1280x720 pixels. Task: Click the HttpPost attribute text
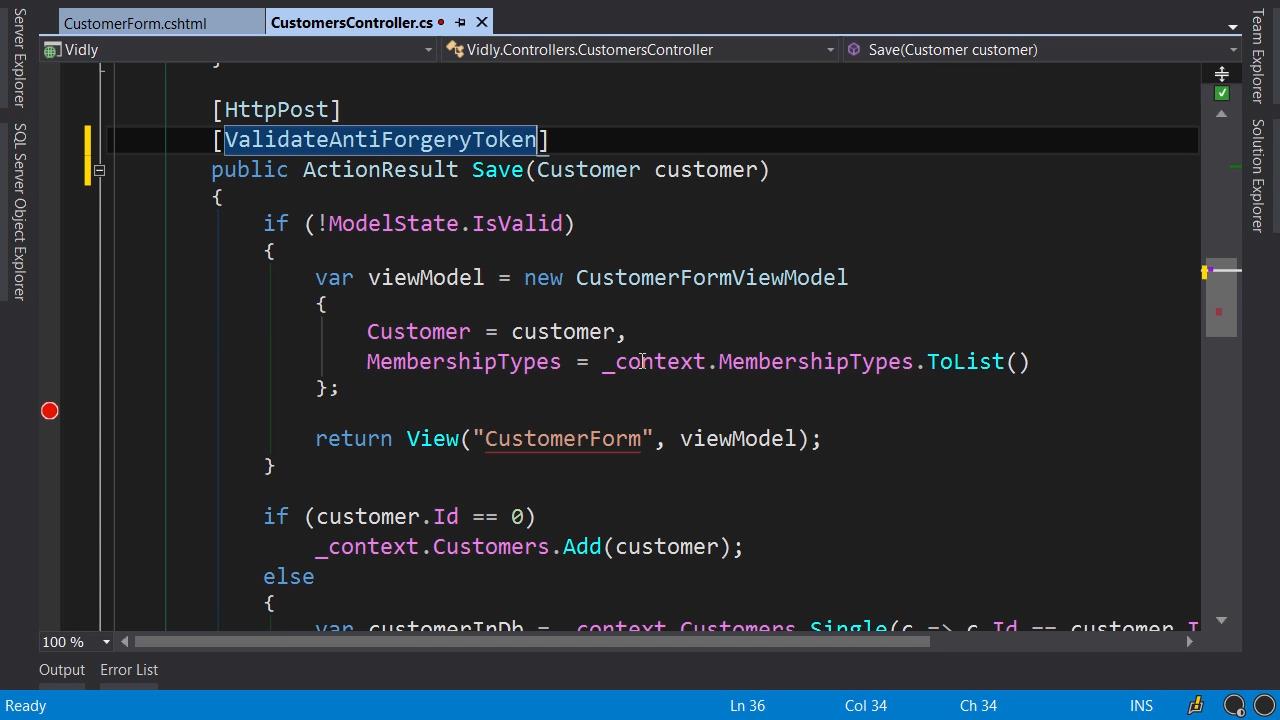[276, 110]
